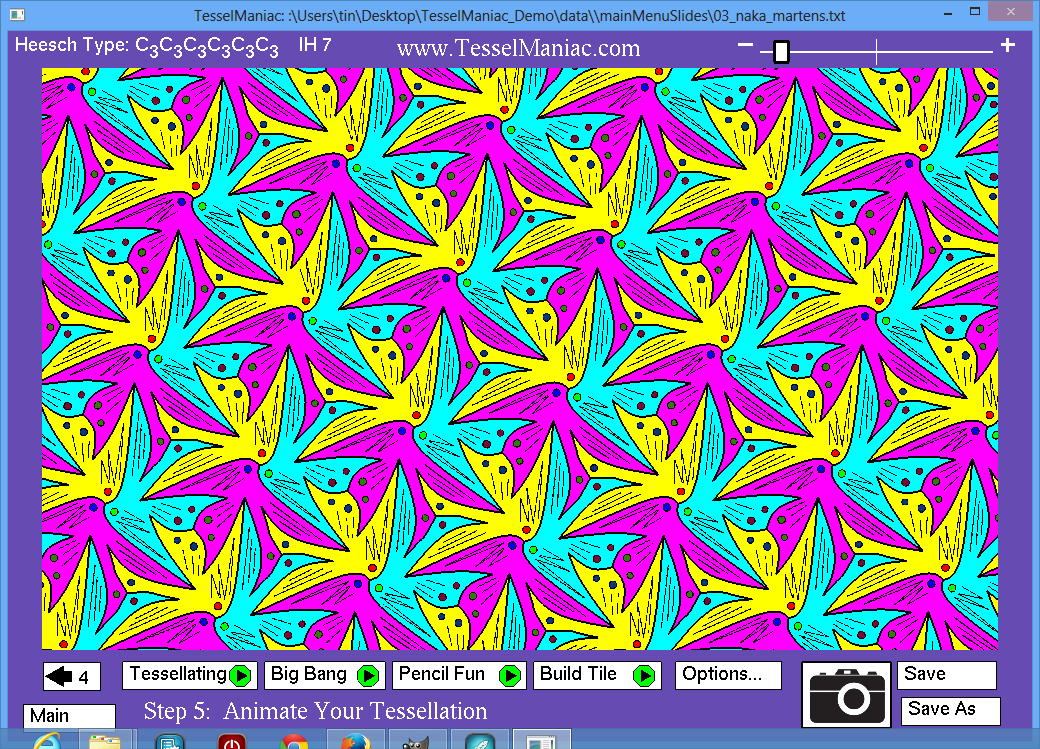Click the Heesch Type label text

(147, 46)
